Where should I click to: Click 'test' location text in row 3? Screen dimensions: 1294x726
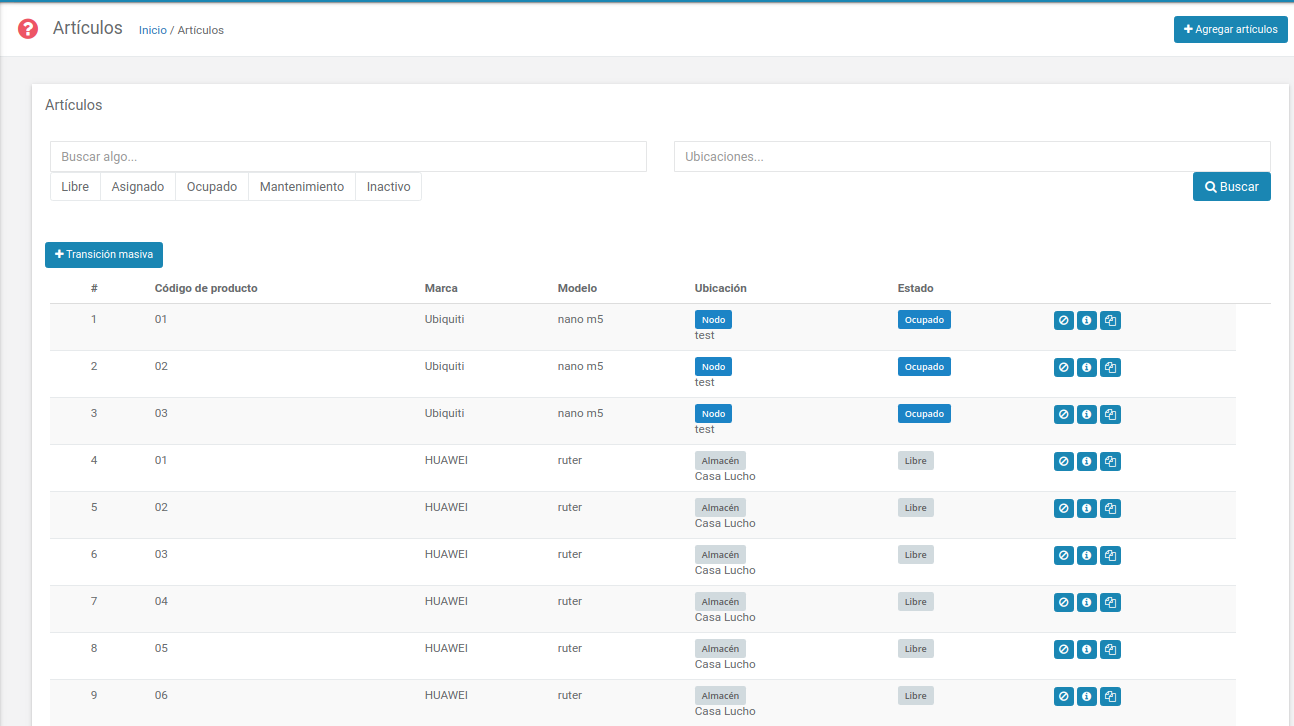tap(705, 429)
